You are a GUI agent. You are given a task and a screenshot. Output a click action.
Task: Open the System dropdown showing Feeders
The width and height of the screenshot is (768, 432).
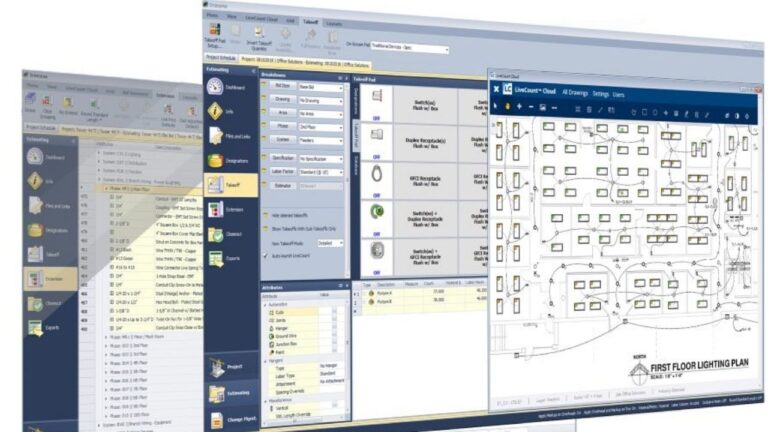pos(321,141)
